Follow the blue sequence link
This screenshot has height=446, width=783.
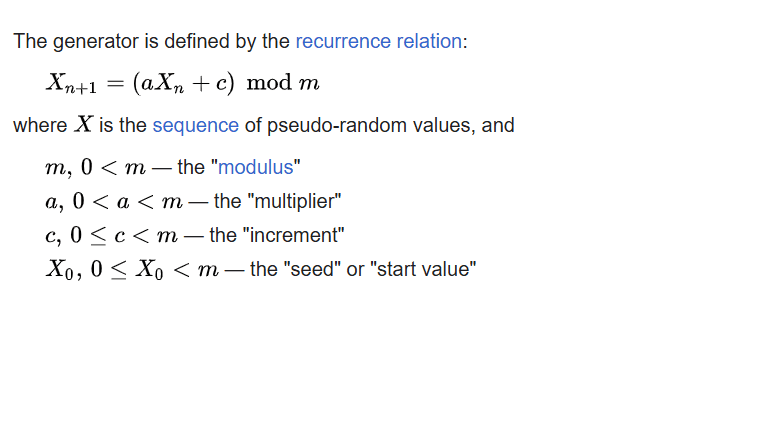pyautogui.click(x=195, y=125)
